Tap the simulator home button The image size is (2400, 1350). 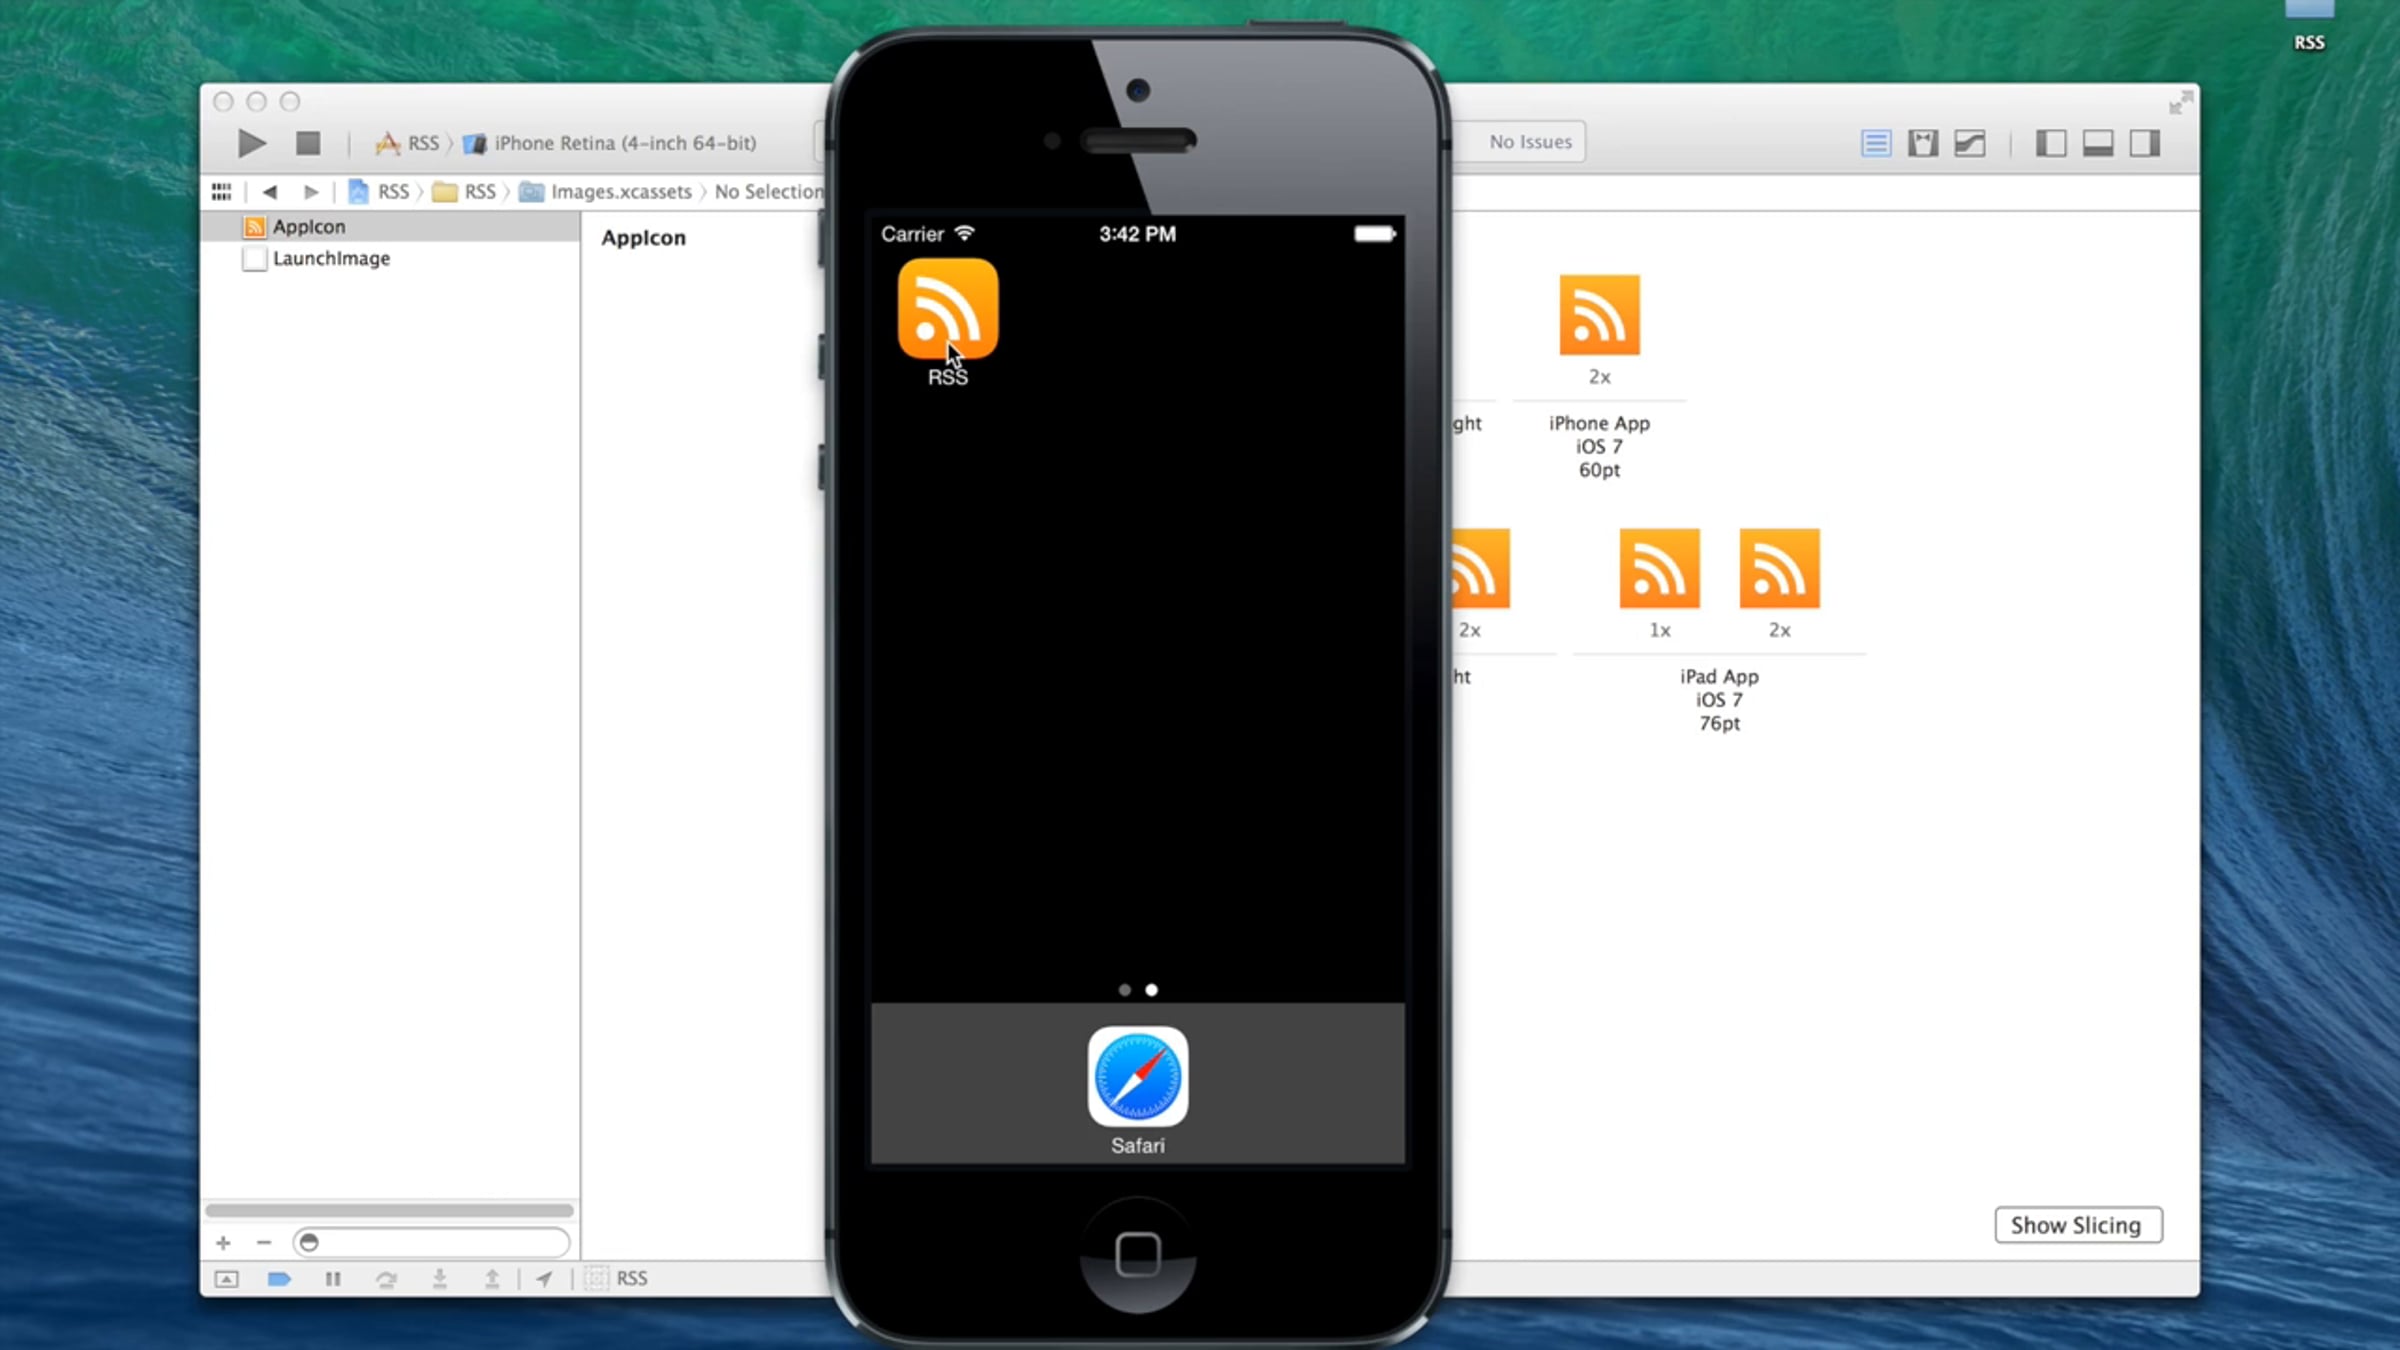click(1138, 1255)
